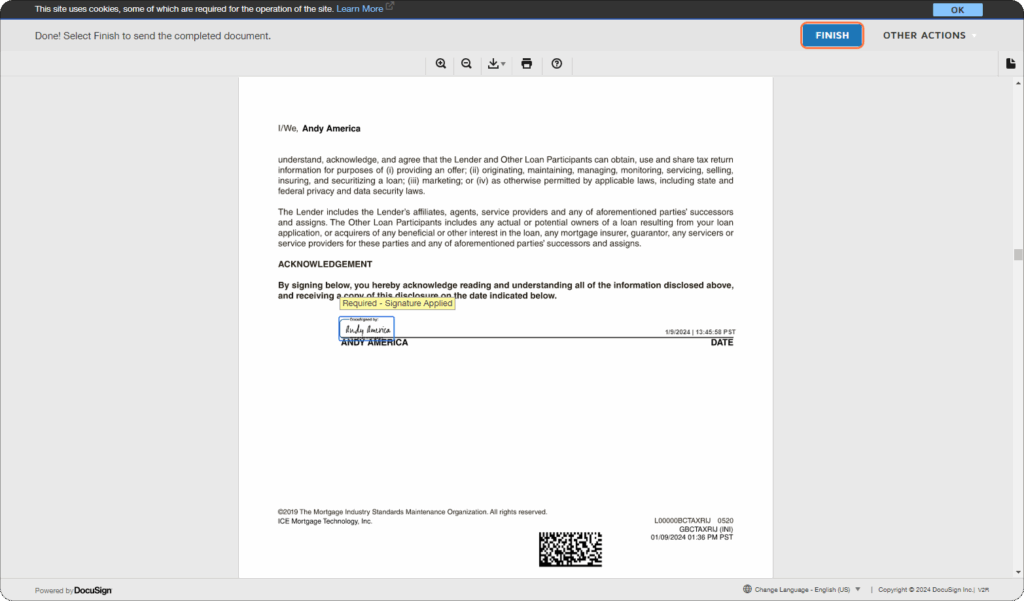Click the DocuSign logo in footer
Image resolution: width=1024 pixels, height=601 pixels.
tap(93, 591)
